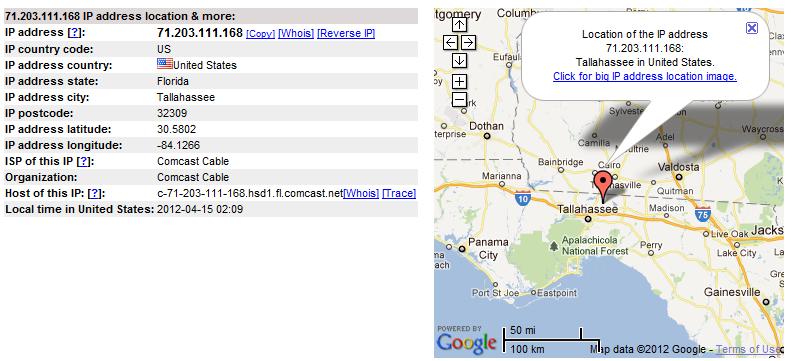Image resolution: width=792 pixels, height=361 pixels.
Task: Open Whois link next to IP address
Action: pyautogui.click(x=296, y=33)
